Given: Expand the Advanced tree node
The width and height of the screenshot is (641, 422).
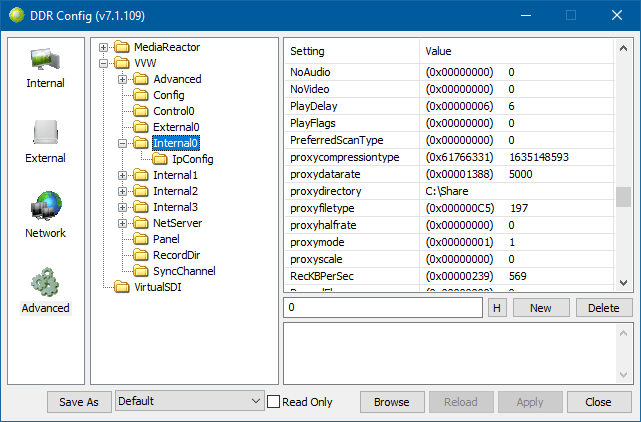Looking at the screenshot, I should point(122,79).
